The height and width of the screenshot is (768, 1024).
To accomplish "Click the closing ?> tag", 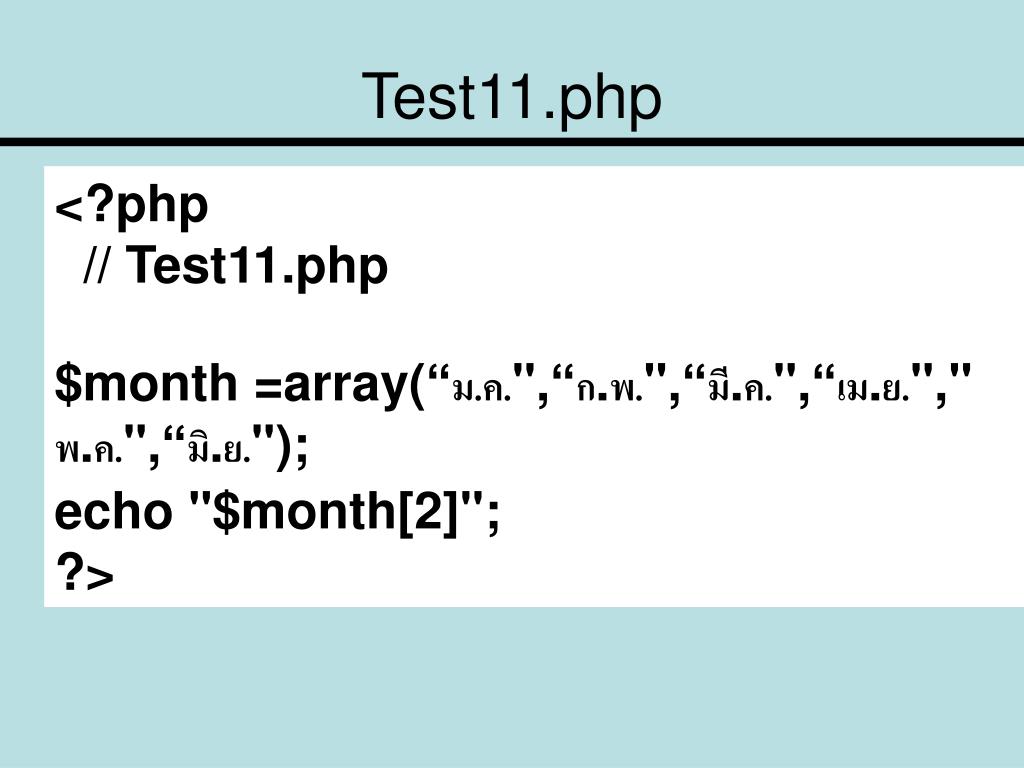I will (x=85, y=575).
